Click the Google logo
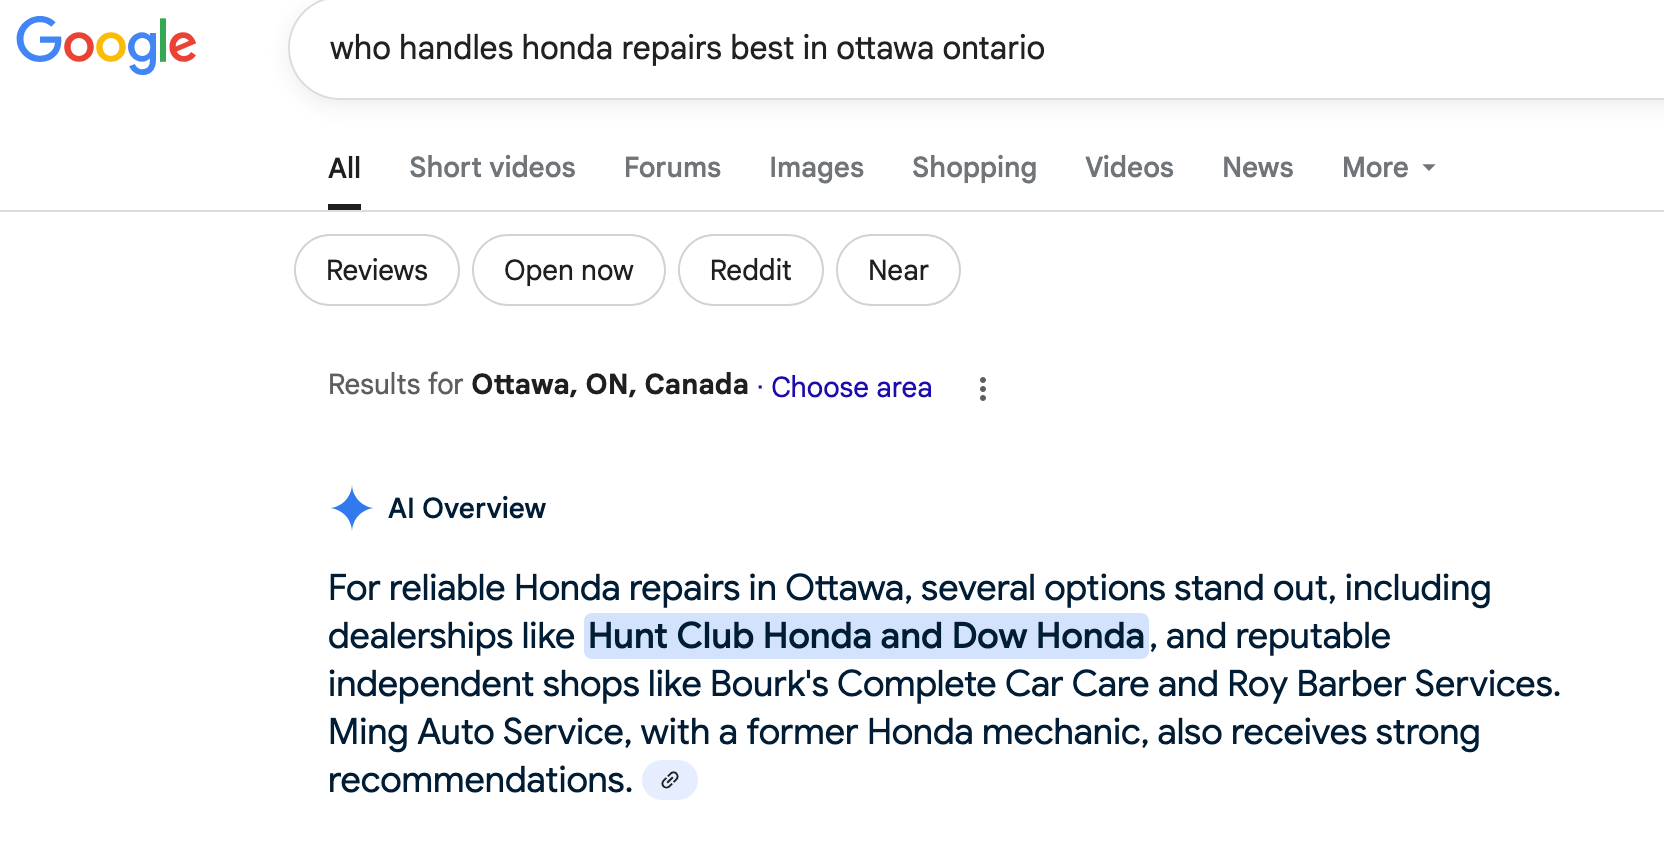This screenshot has height=842, width=1664. pyautogui.click(x=106, y=45)
